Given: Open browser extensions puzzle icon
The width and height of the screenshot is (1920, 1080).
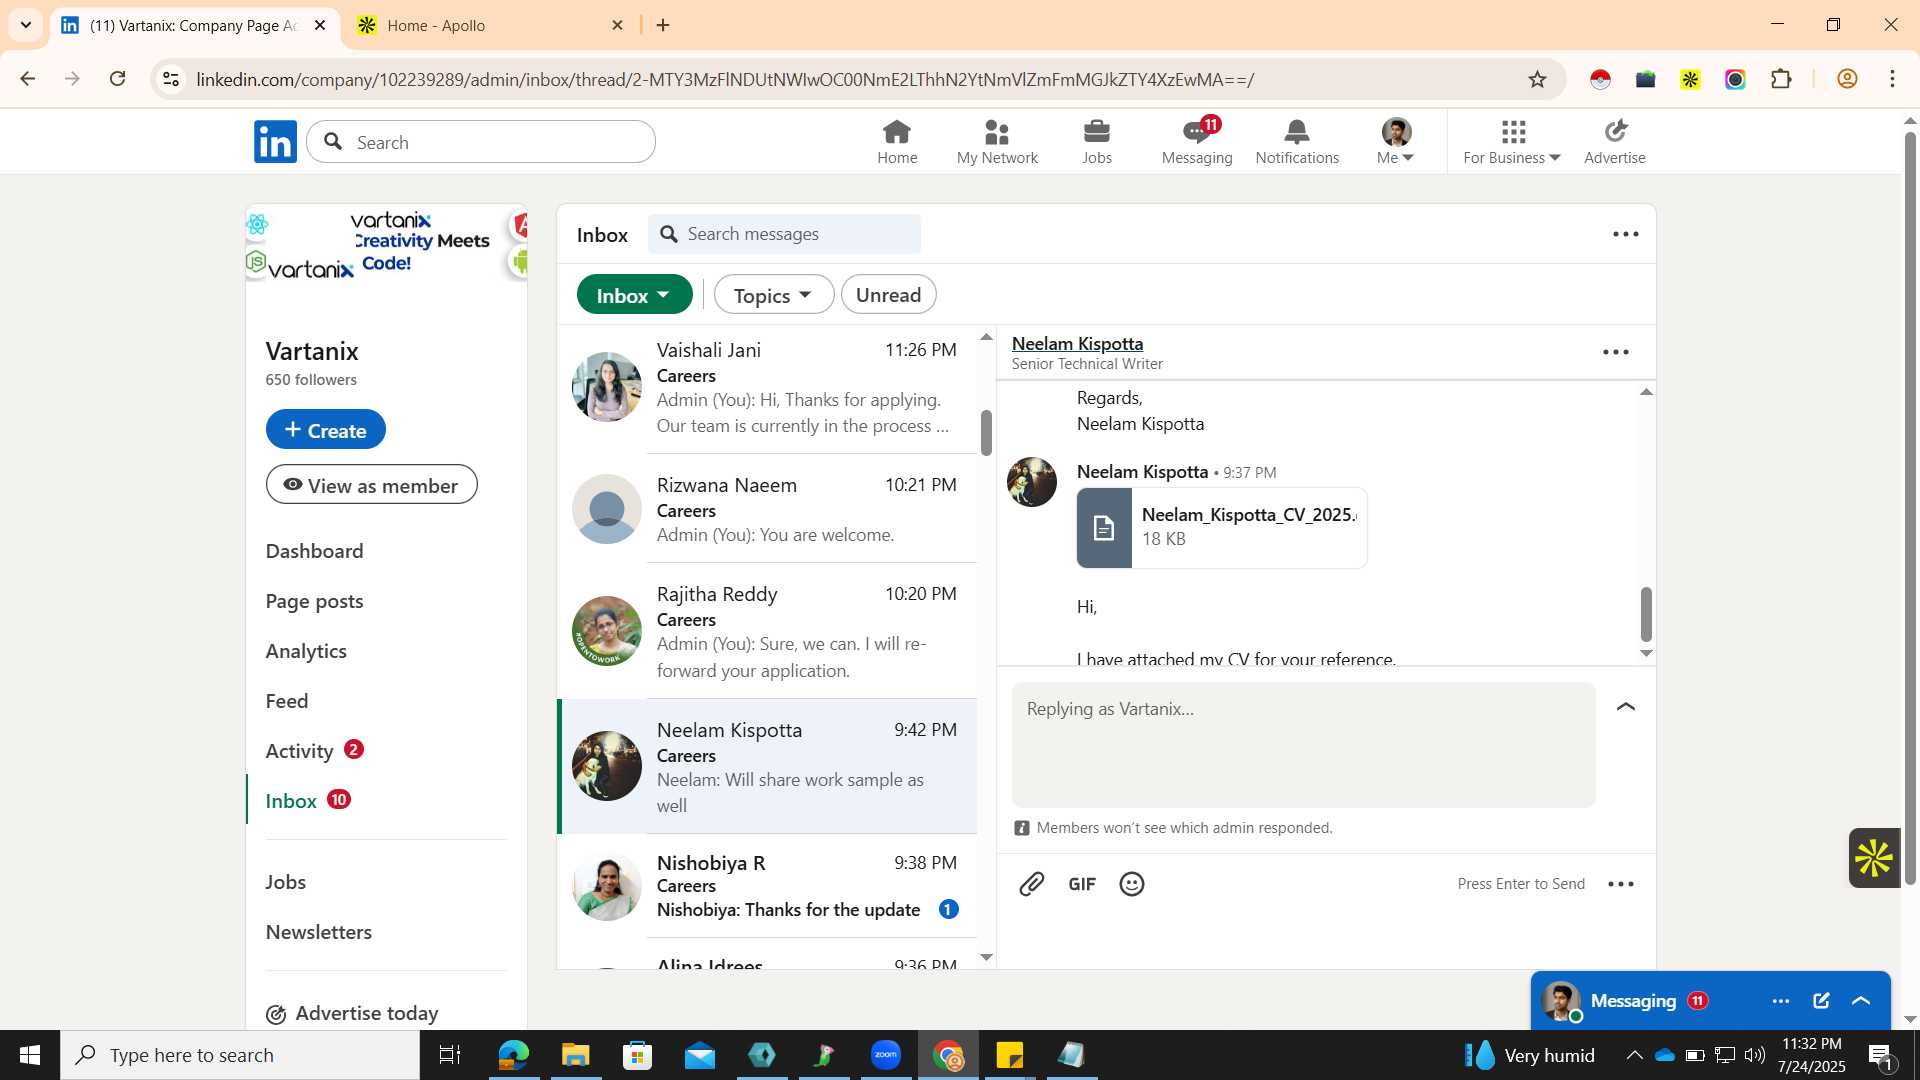Looking at the screenshot, I should (x=1781, y=79).
